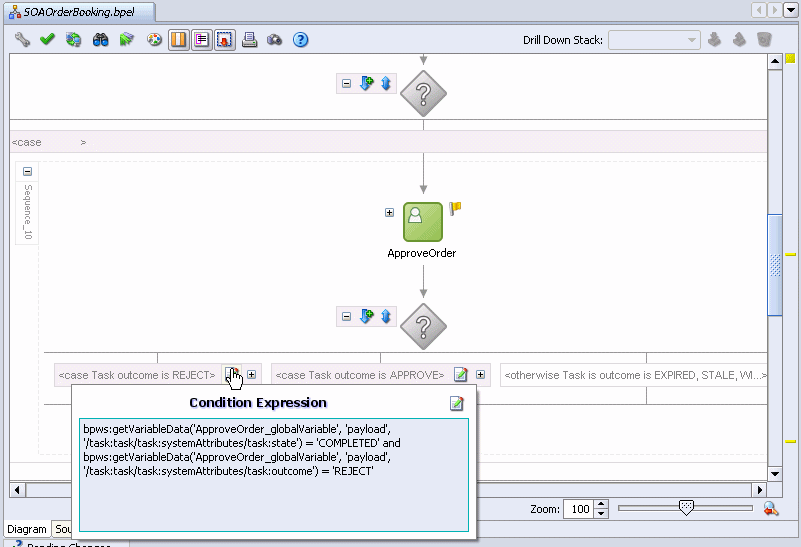This screenshot has height=547, width=801.
Task: Click edit condition icon on APPROVE case
Action: click(461, 374)
